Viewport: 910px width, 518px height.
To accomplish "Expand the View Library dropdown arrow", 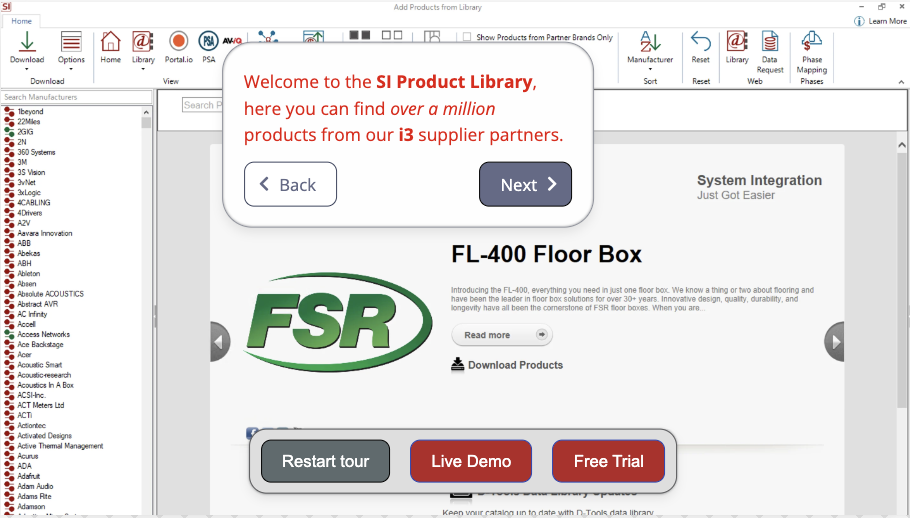I will coord(143,69).
